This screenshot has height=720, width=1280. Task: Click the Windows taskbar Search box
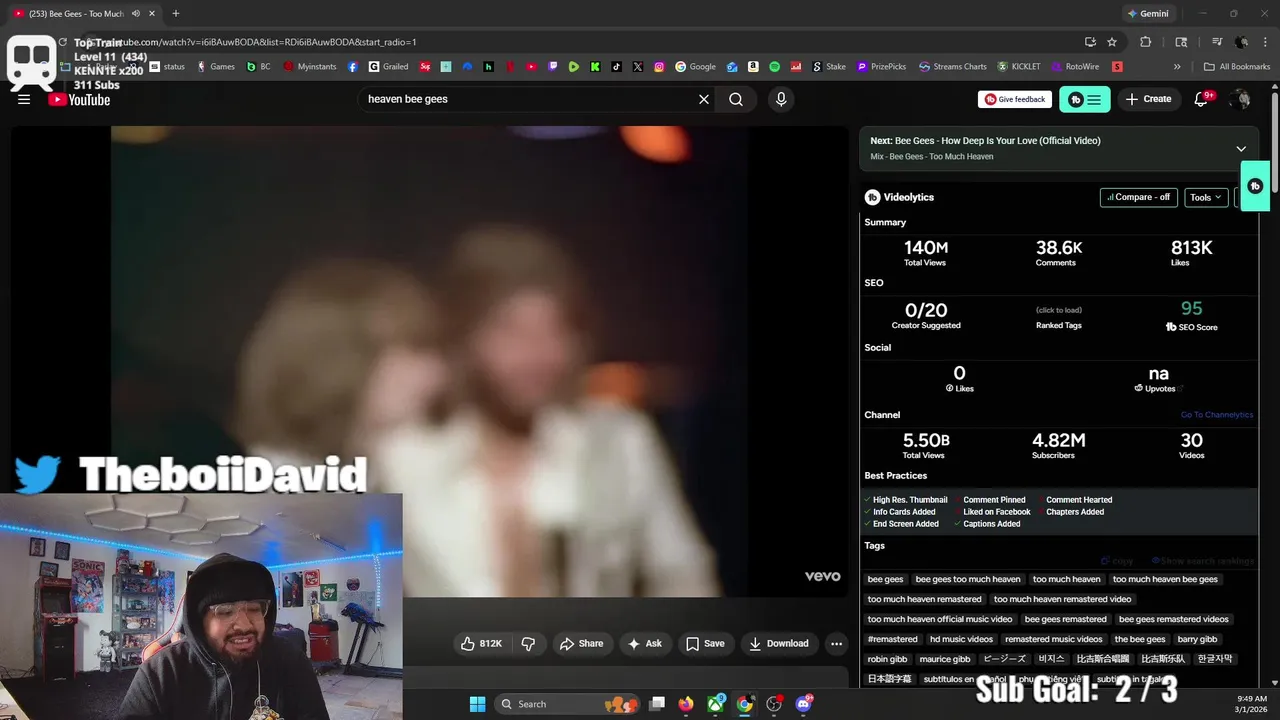click(x=568, y=704)
